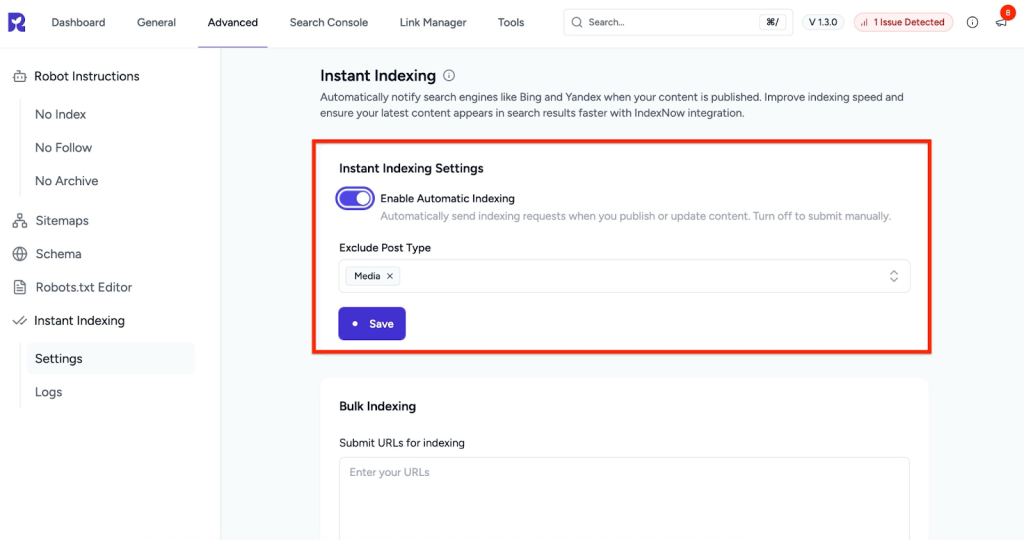Click the Instant Indexing double-check icon
Screen dimensions: 1024x540
click(x=20, y=321)
